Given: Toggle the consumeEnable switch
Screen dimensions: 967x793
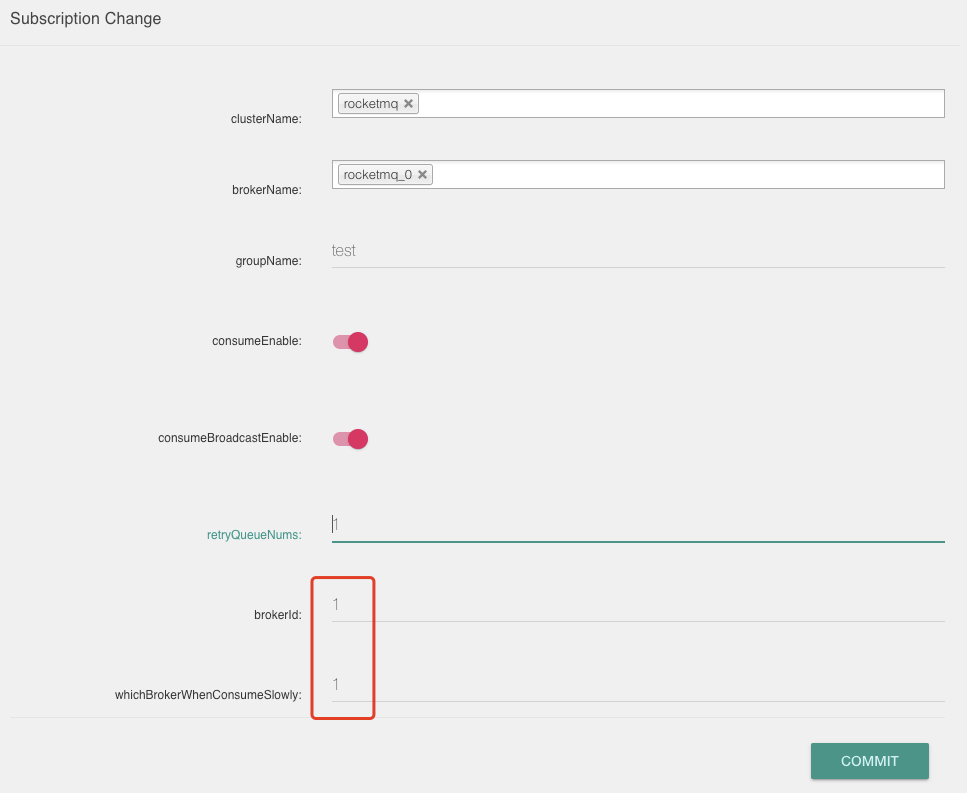Looking at the screenshot, I should pyautogui.click(x=350, y=342).
